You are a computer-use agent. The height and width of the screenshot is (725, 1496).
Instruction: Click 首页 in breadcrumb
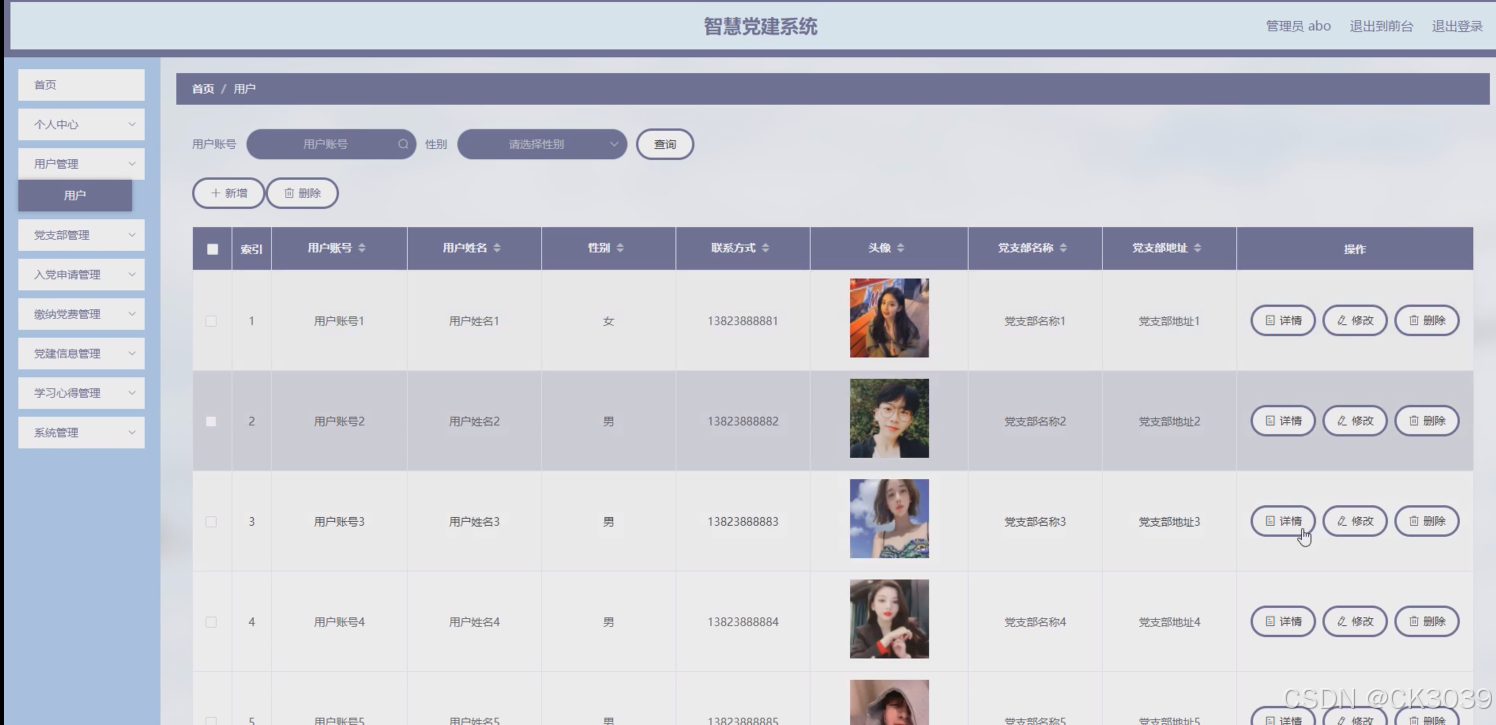[x=203, y=89]
